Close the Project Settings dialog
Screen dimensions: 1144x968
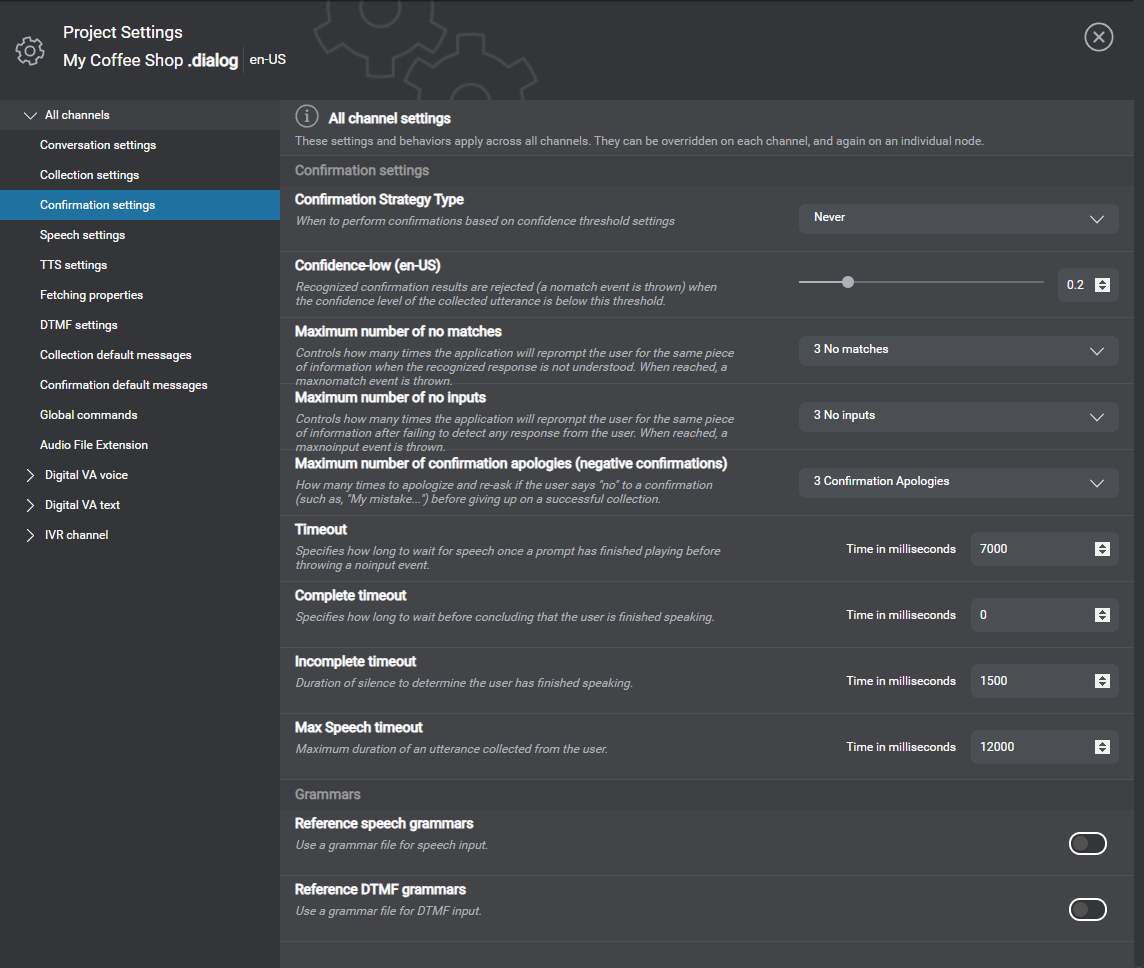coord(1098,38)
